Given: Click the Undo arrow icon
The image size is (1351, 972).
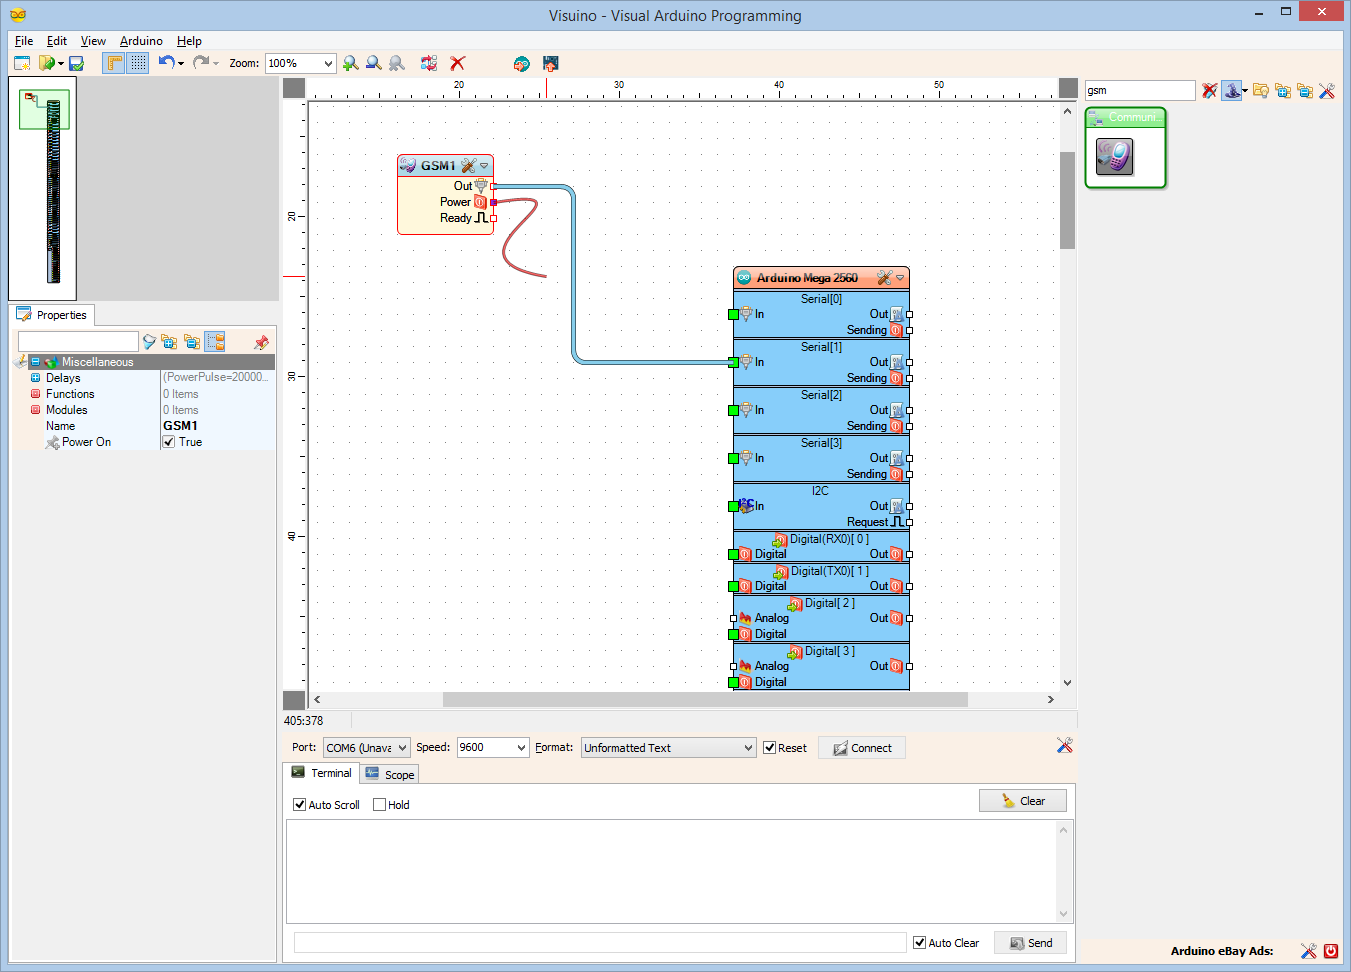Looking at the screenshot, I should pos(166,62).
